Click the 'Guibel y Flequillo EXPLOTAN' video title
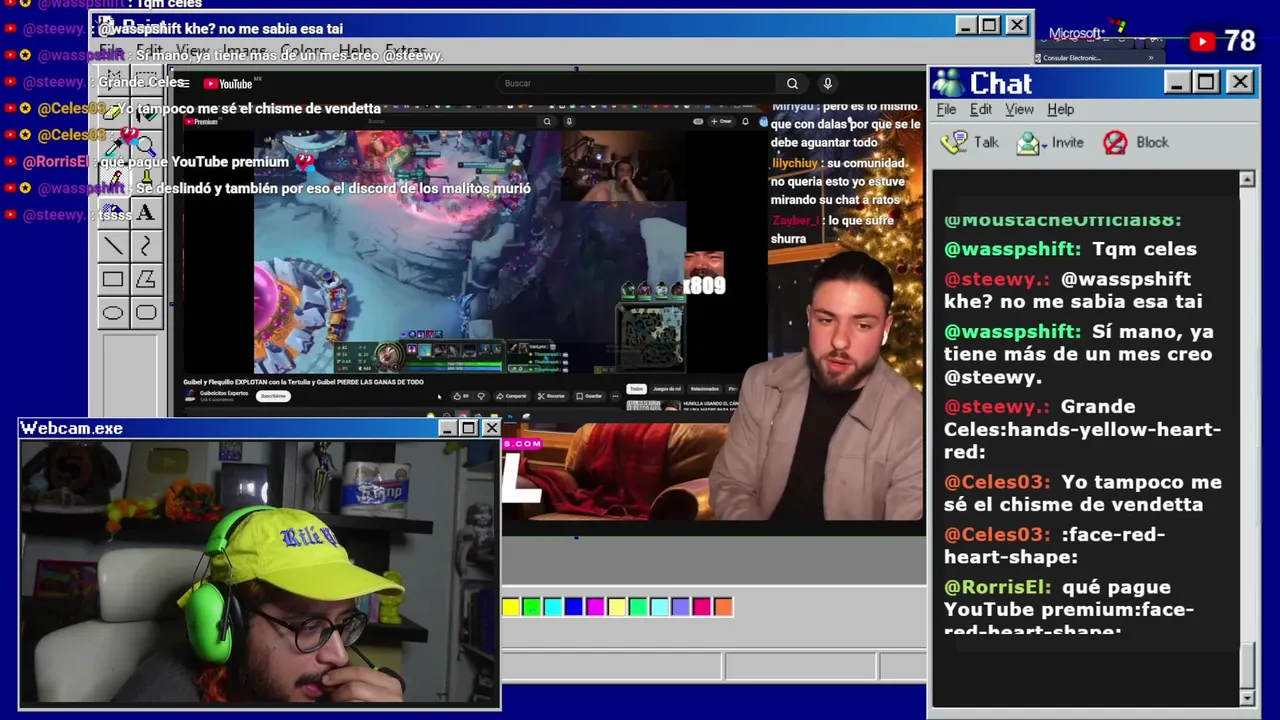The width and height of the screenshot is (1280, 720). [x=303, y=382]
